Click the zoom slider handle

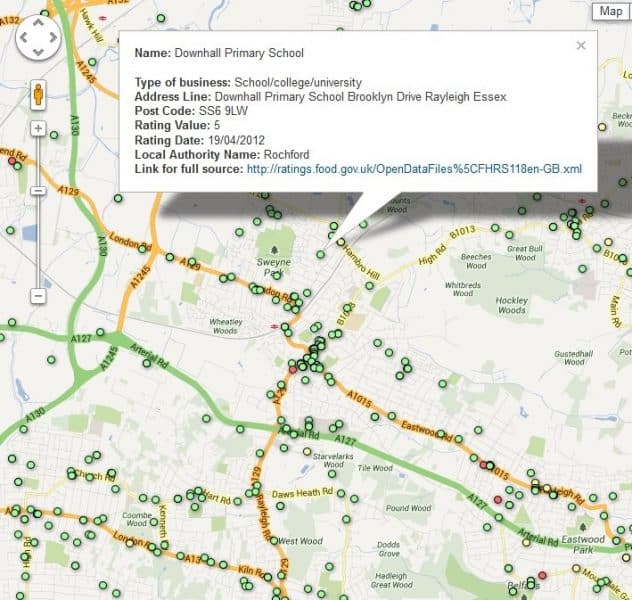pyautogui.click(x=38, y=190)
